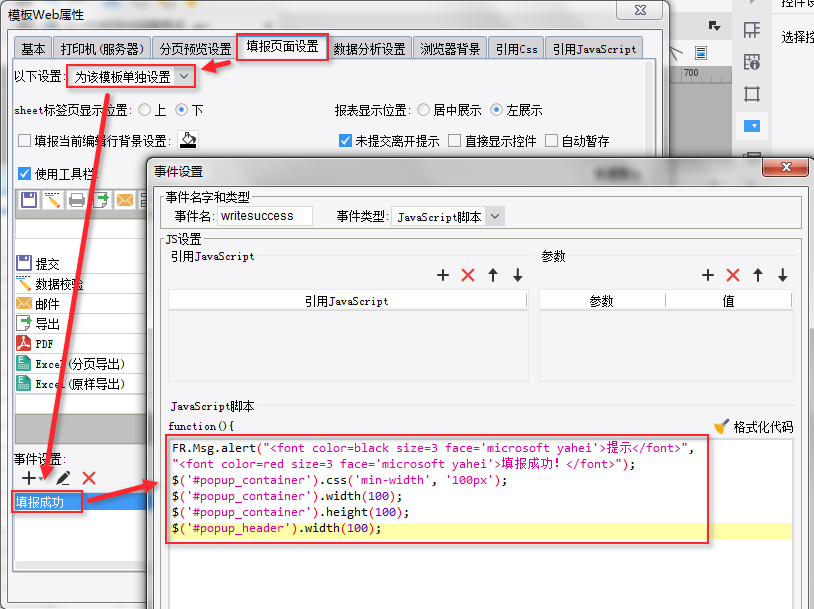The height and width of the screenshot is (609, 814).
Task: Move parameter down with the arrow icon
Action: 783,275
